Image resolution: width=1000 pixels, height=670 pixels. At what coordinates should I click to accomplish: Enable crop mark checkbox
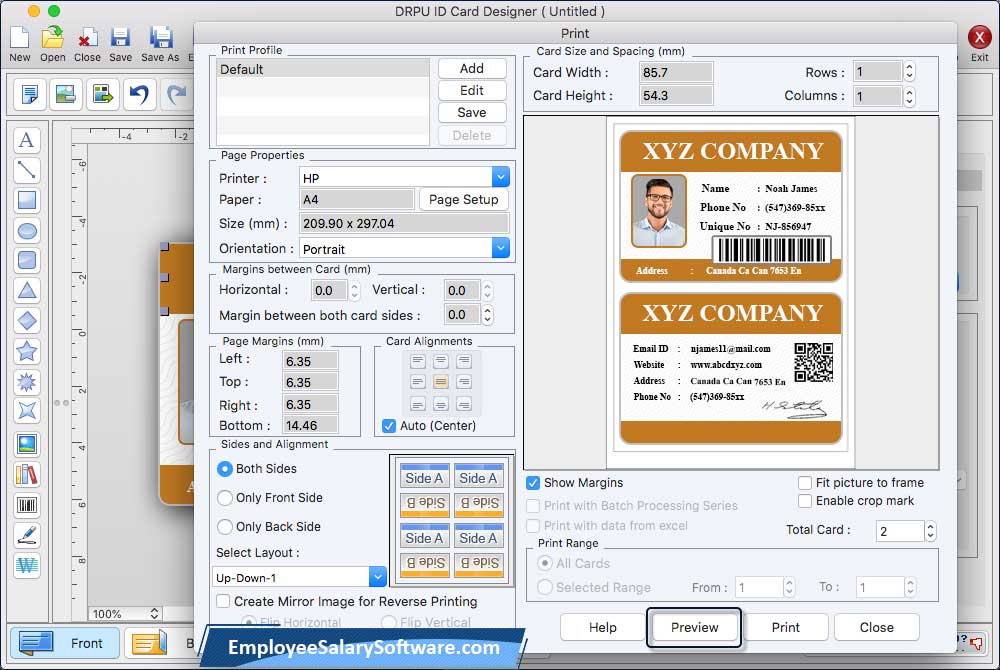click(805, 501)
